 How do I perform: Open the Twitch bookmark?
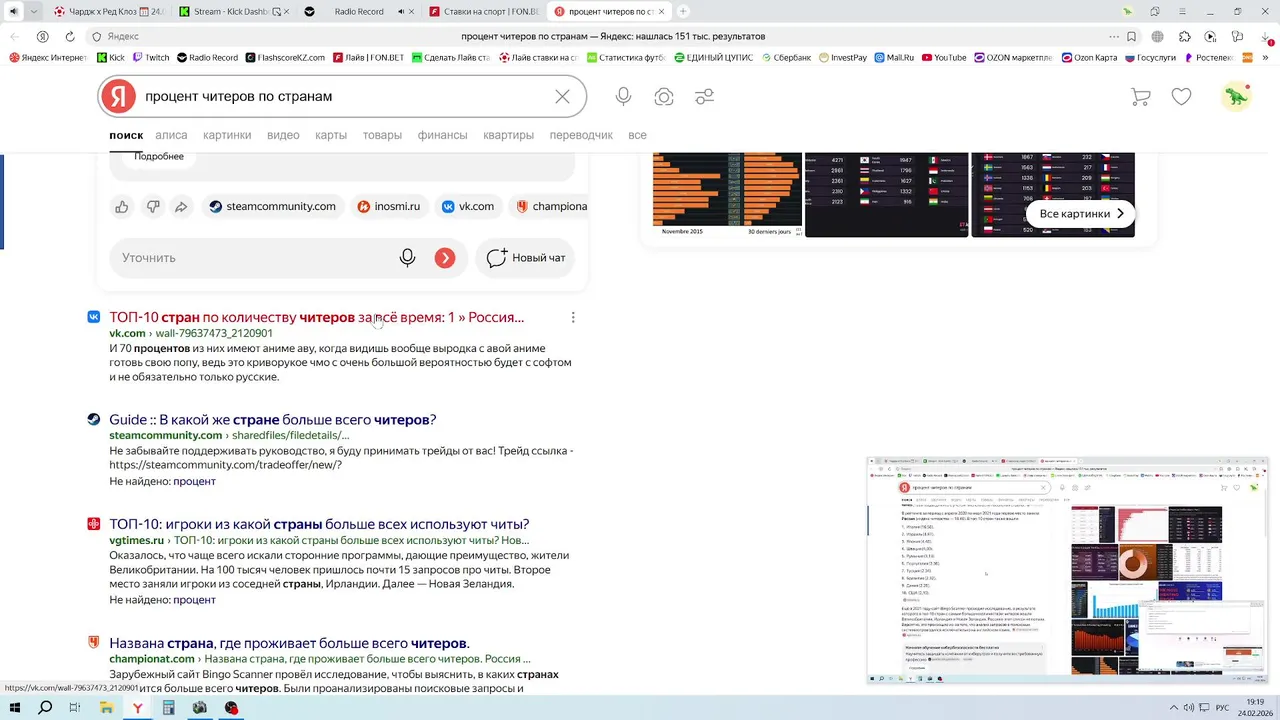pyautogui.click(x=151, y=58)
